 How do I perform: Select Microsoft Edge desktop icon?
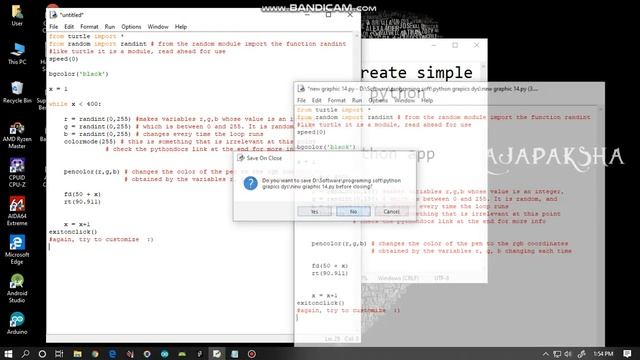[x=17, y=249]
